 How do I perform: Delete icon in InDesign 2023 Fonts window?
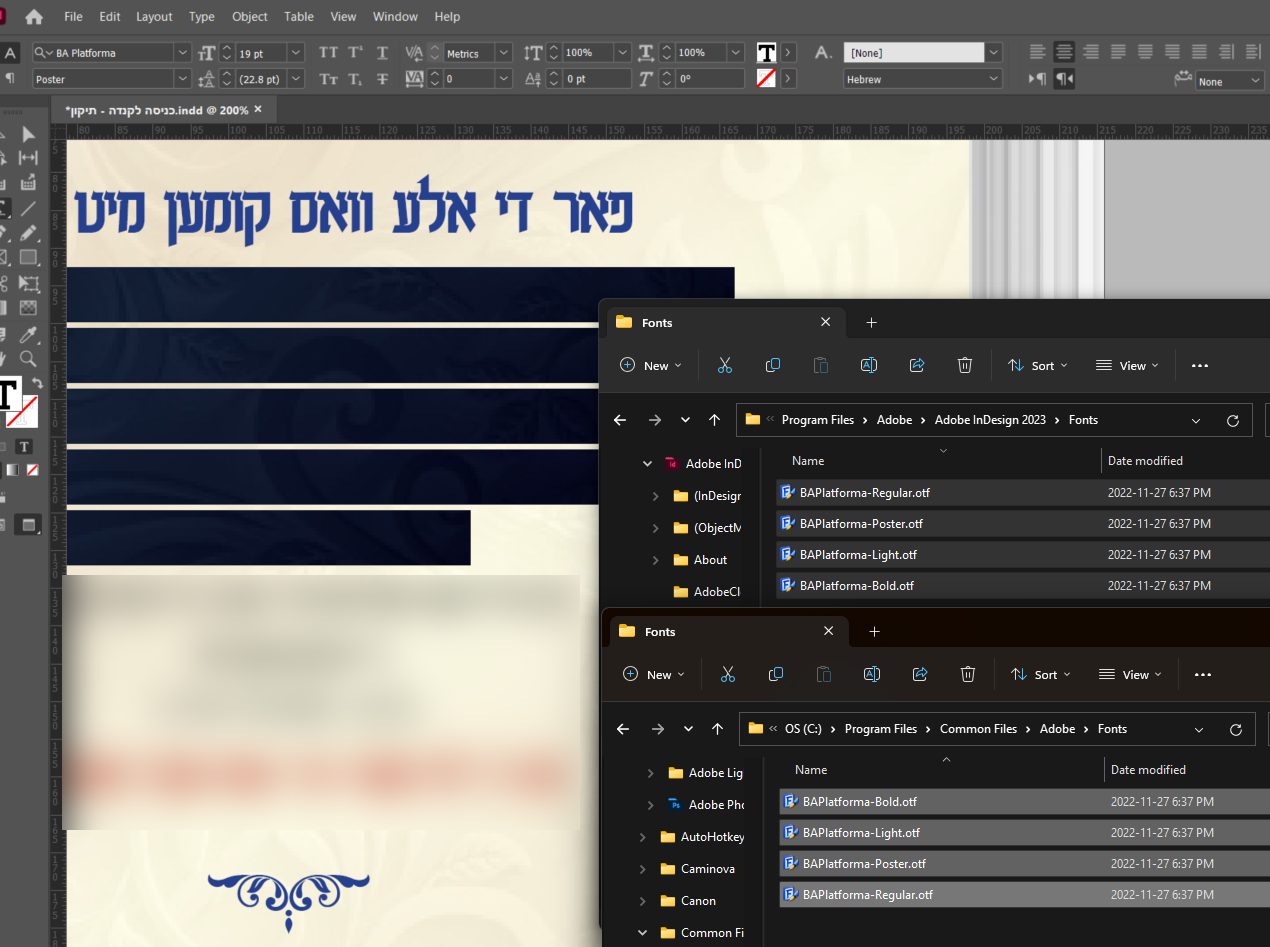click(x=965, y=365)
